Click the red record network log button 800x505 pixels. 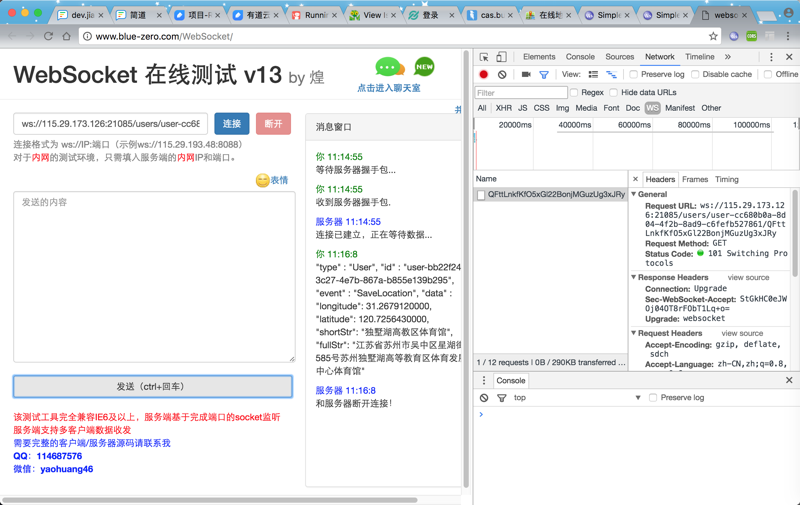tap(484, 74)
